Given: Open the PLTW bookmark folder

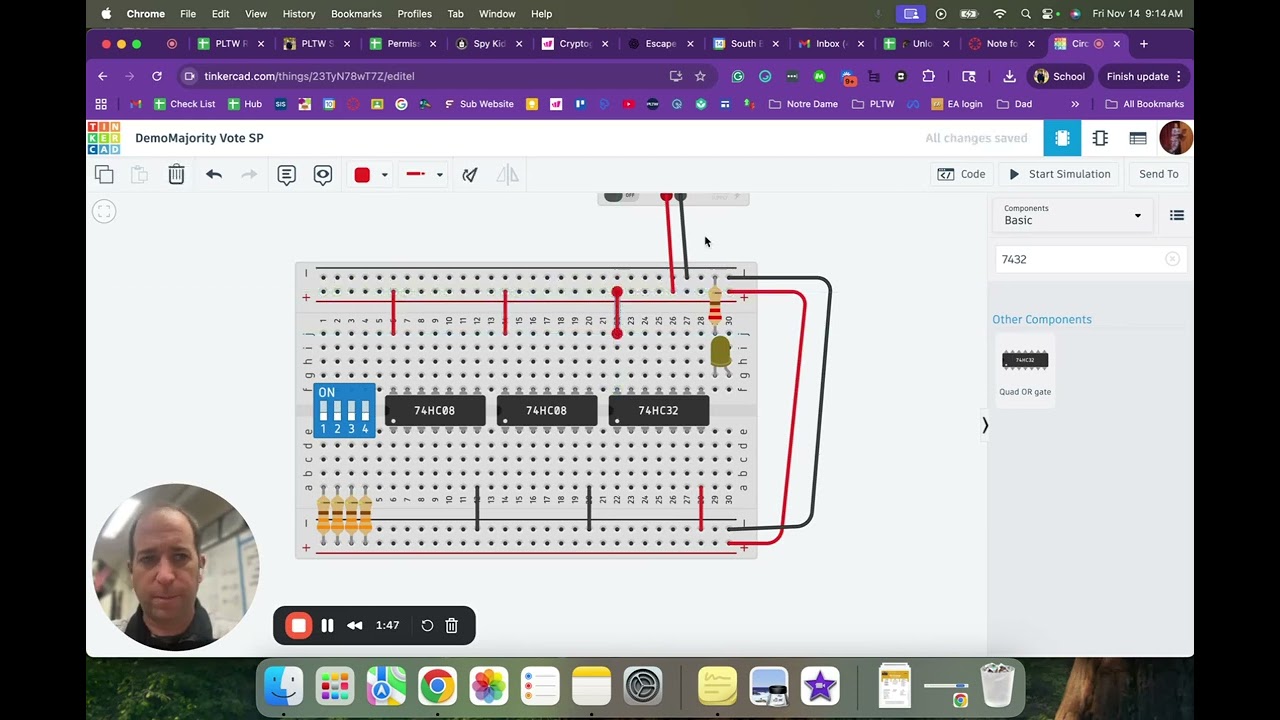Looking at the screenshot, I should [873, 104].
